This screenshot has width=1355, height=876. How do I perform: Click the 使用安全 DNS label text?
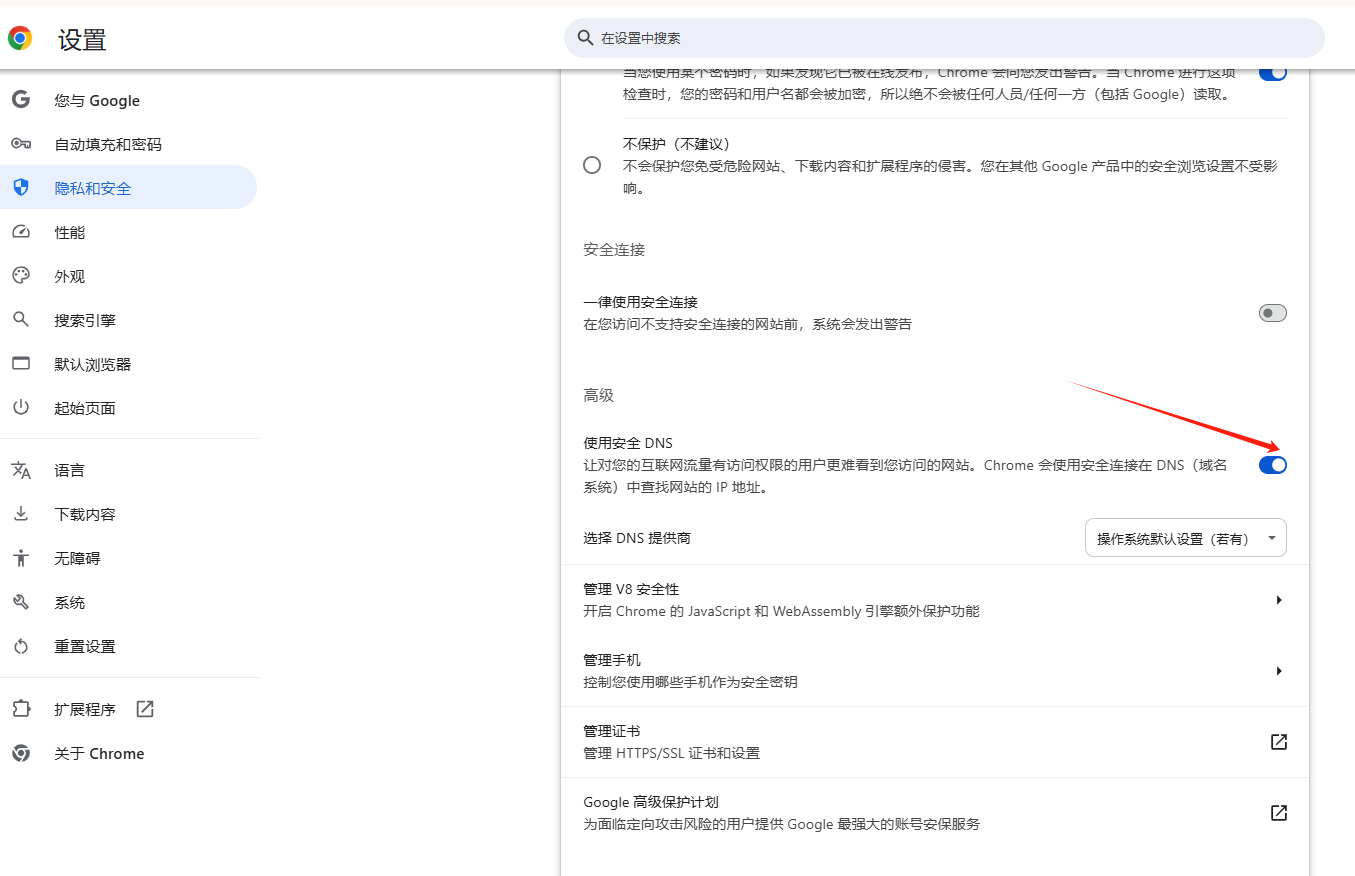click(628, 443)
